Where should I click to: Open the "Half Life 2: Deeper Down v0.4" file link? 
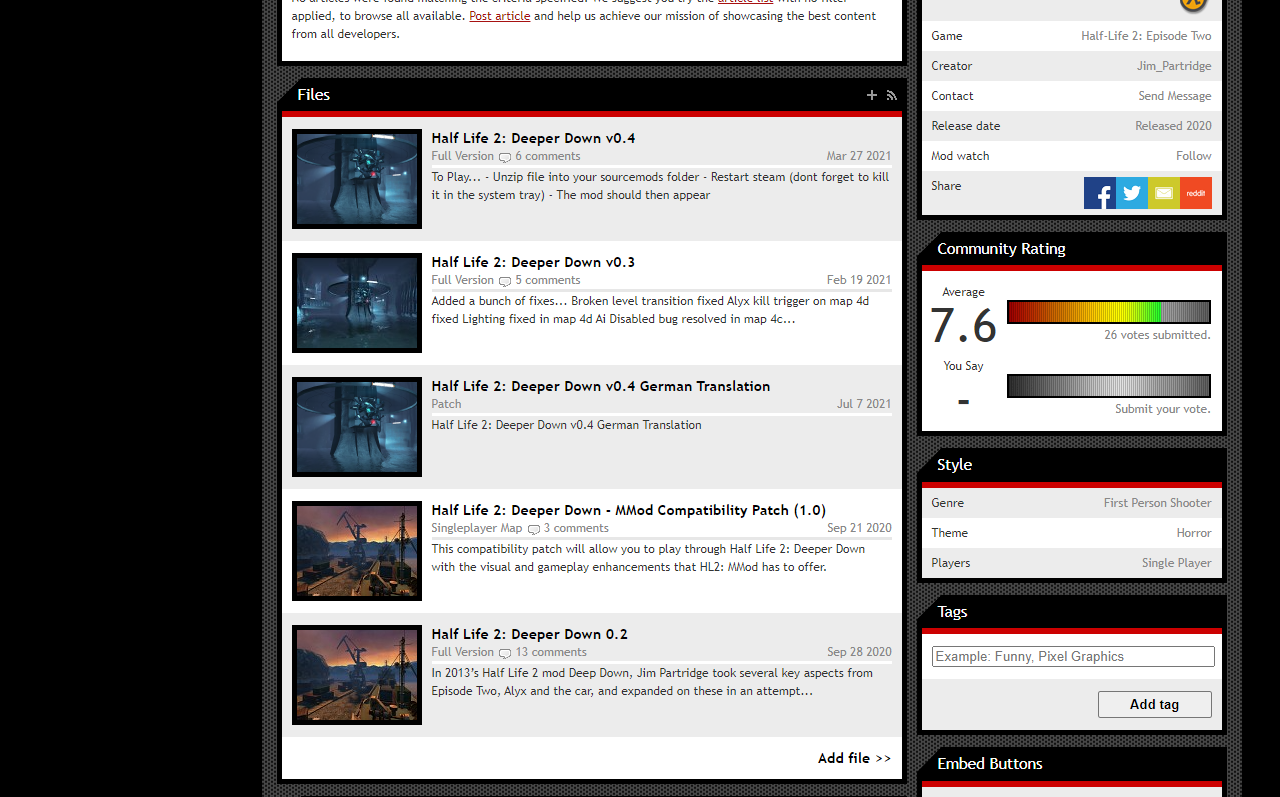pos(533,138)
